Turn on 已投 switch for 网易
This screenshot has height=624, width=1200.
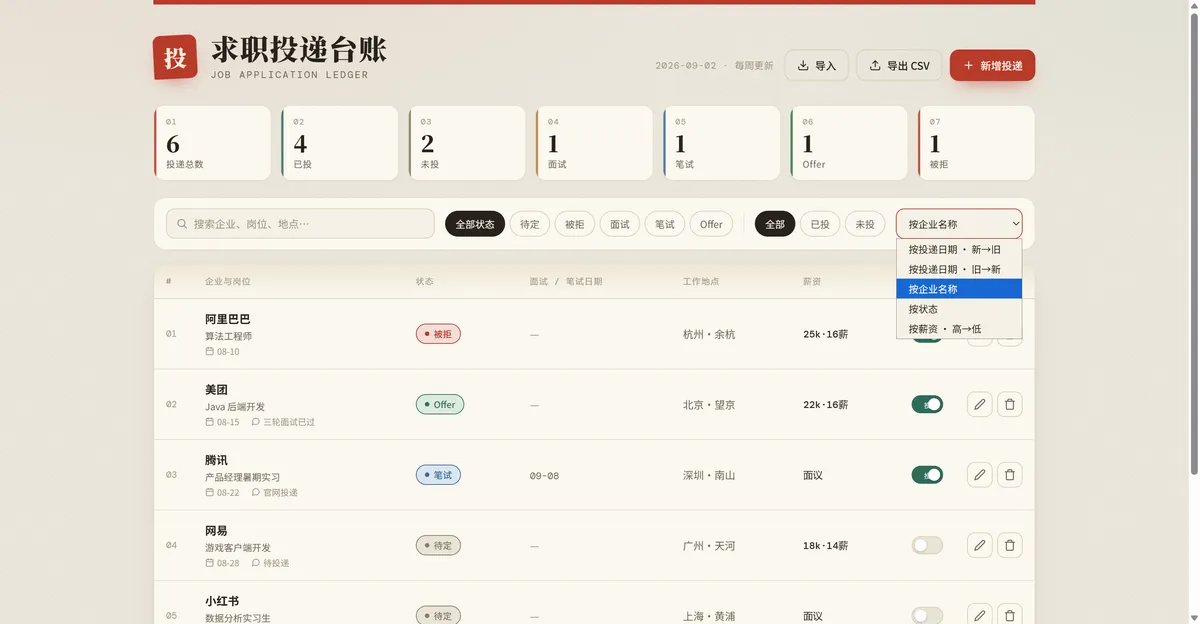[x=927, y=545]
